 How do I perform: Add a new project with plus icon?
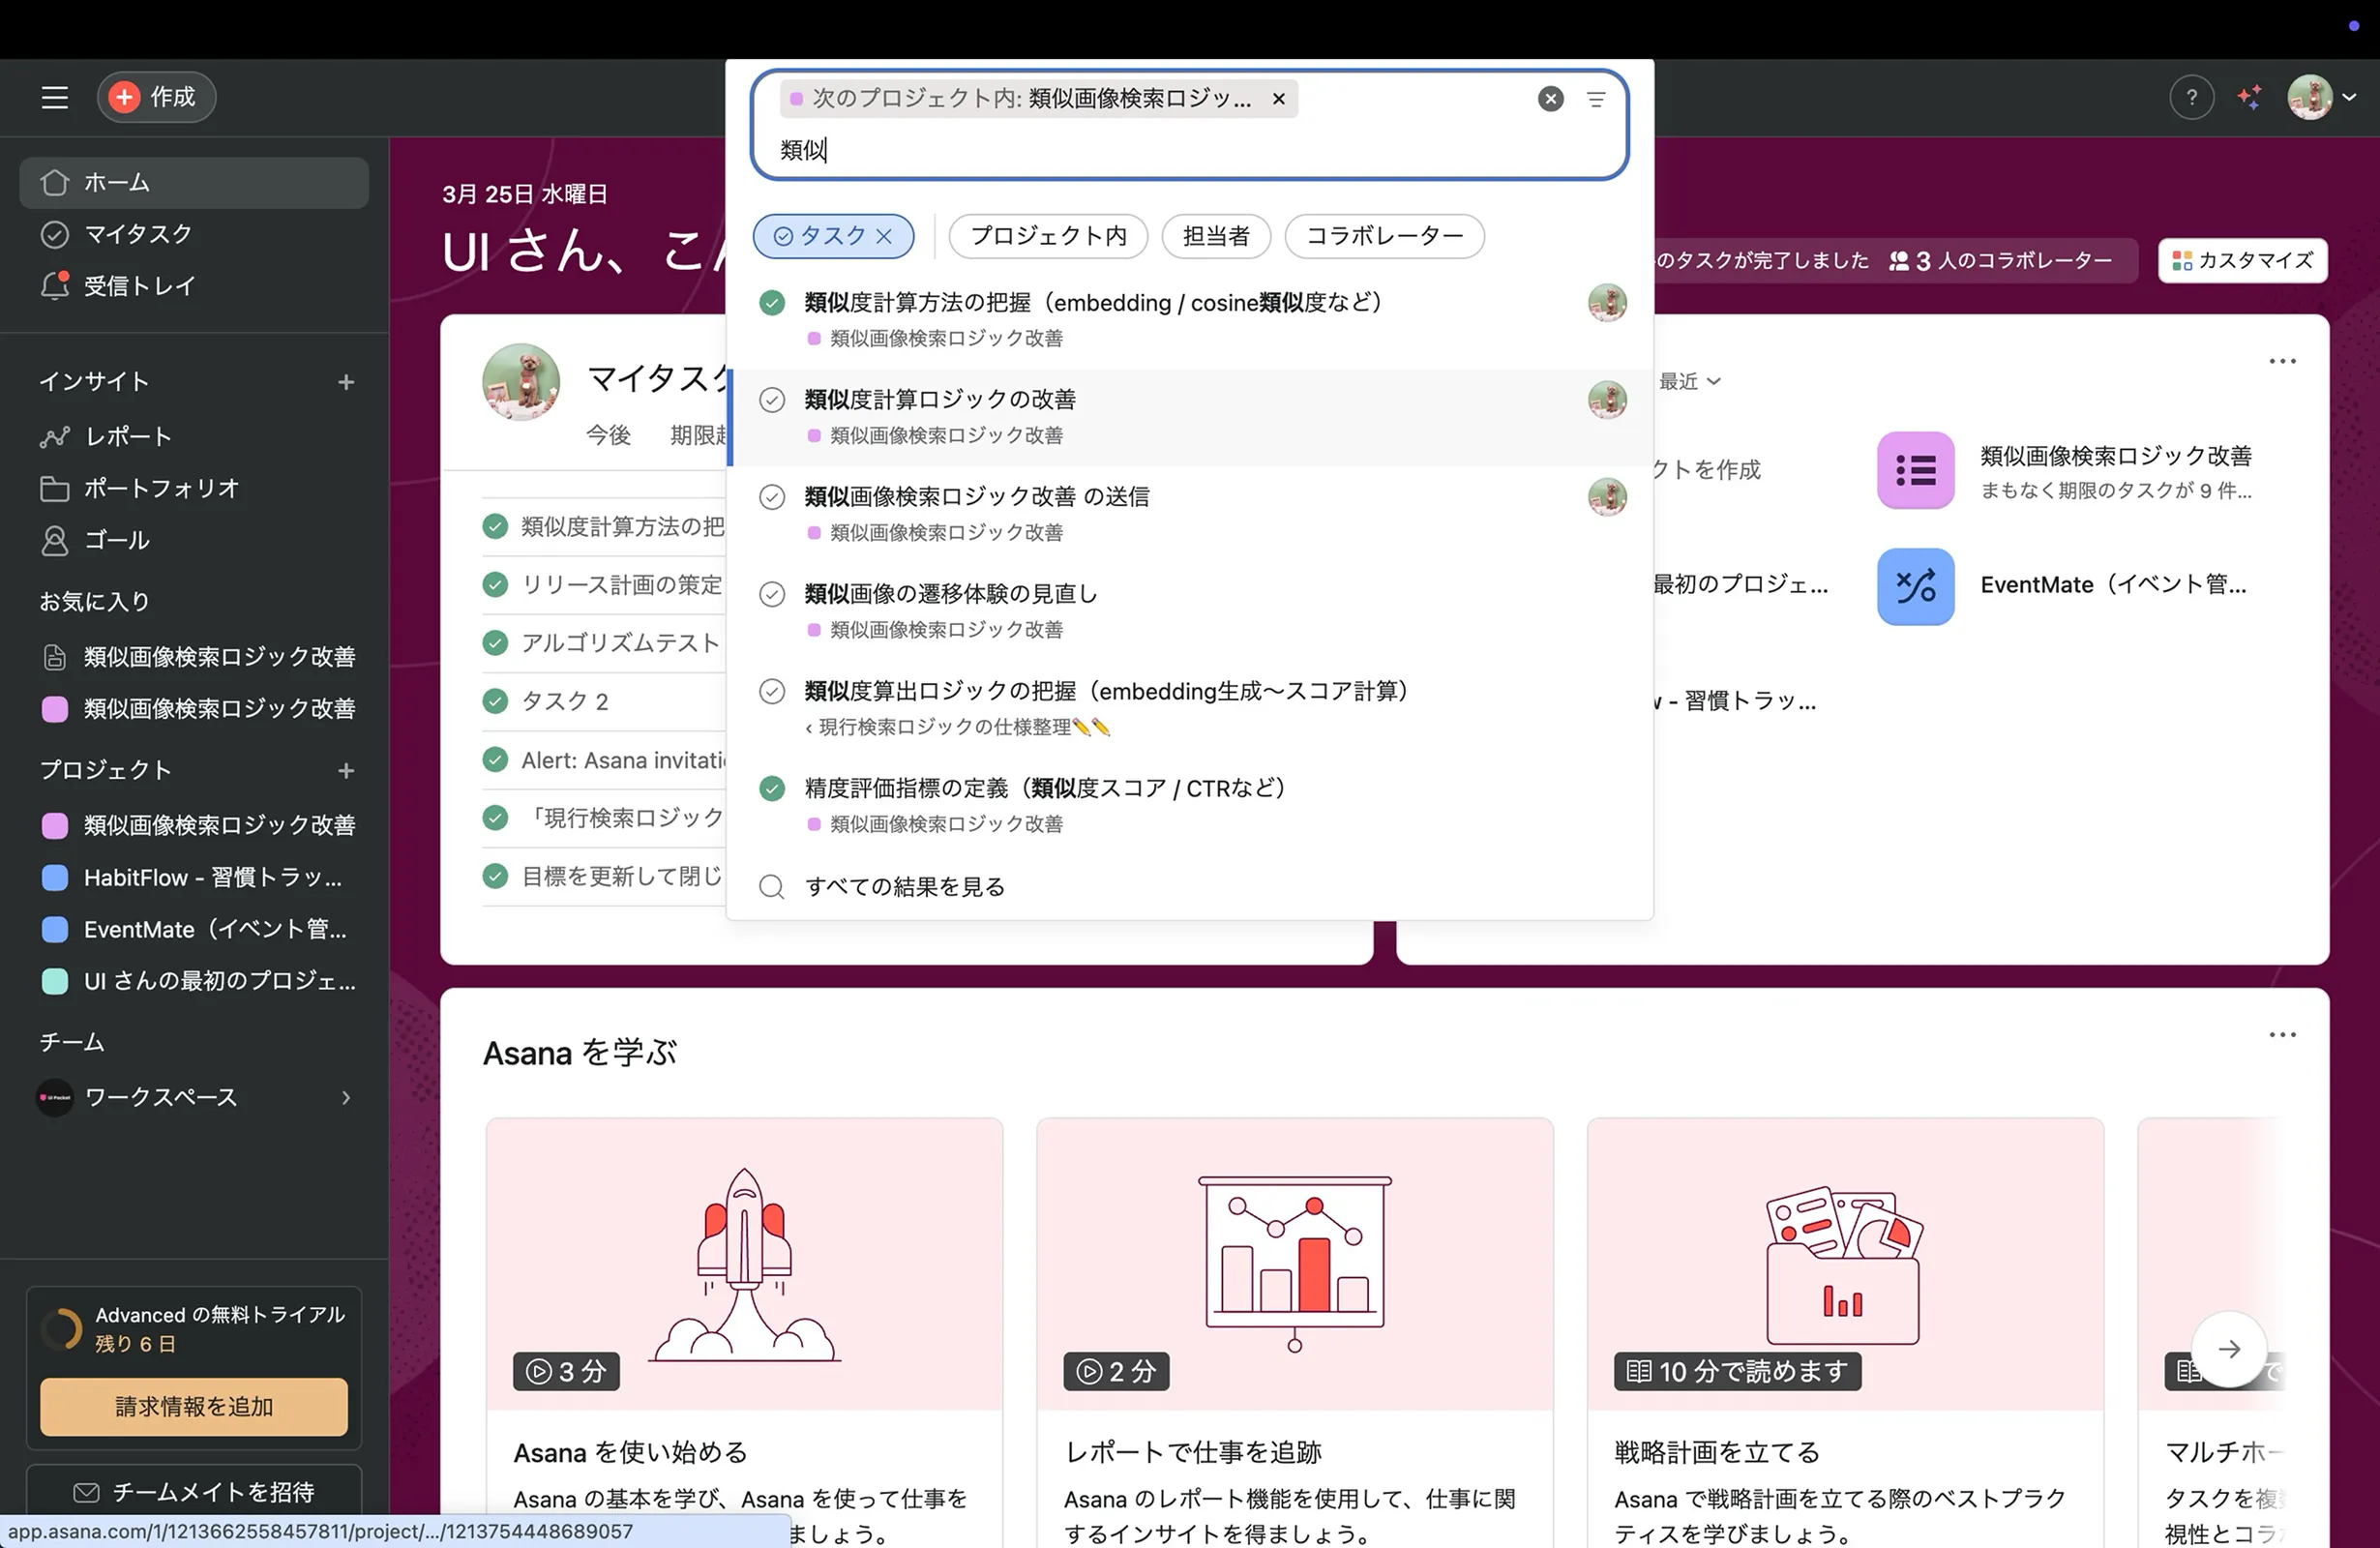346,771
